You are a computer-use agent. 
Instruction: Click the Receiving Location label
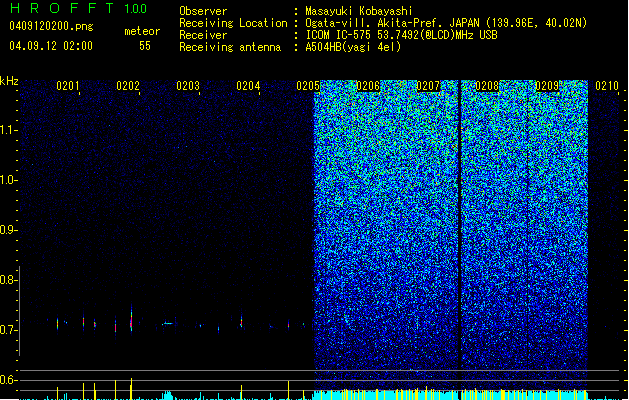pos(233,23)
